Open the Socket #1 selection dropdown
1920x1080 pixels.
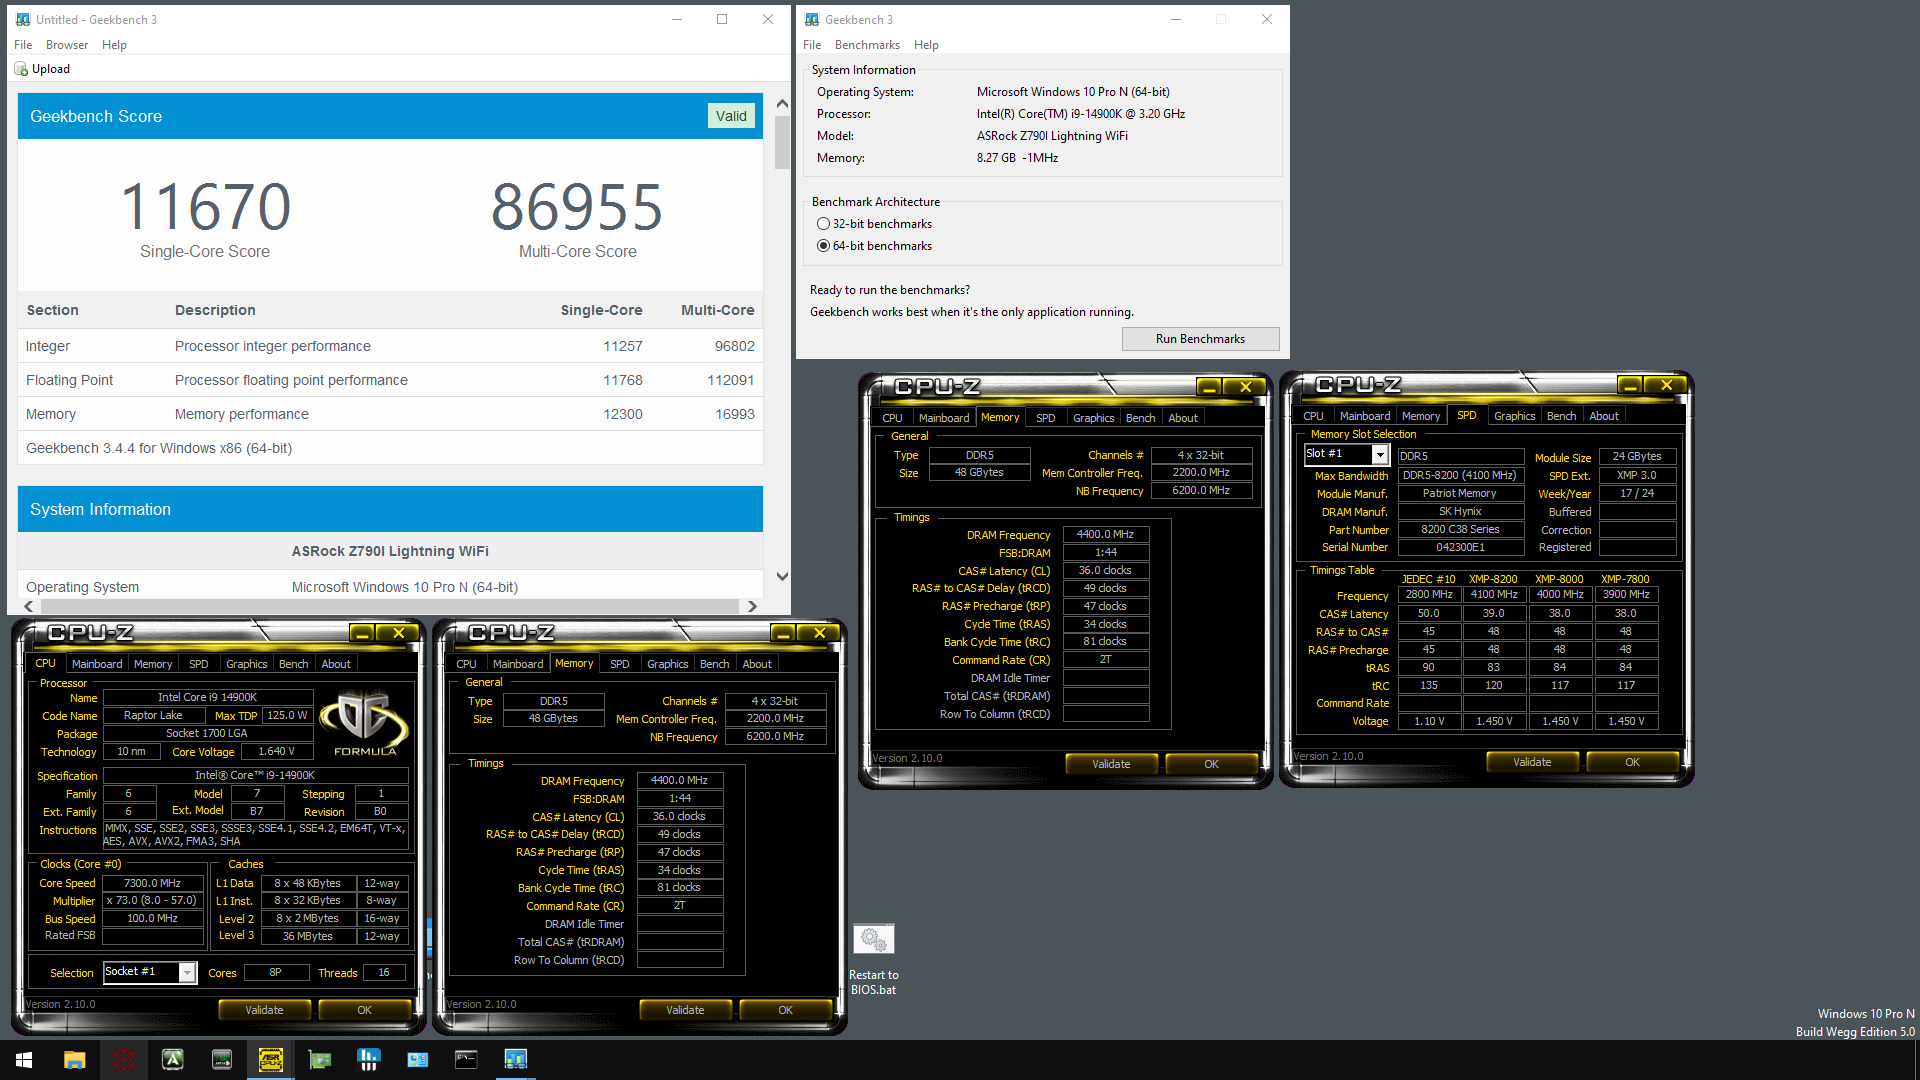click(187, 973)
